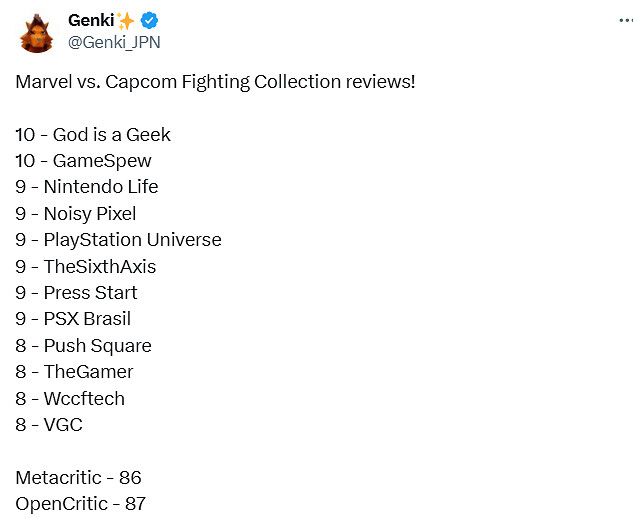Click the Push Square score line
The image size is (633, 529).
point(83,346)
